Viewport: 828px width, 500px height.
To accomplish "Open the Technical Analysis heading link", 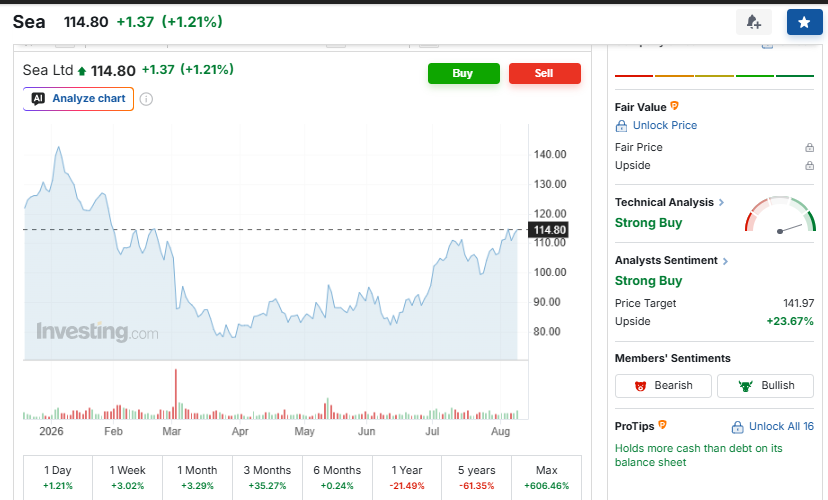I will pos(664,202).
